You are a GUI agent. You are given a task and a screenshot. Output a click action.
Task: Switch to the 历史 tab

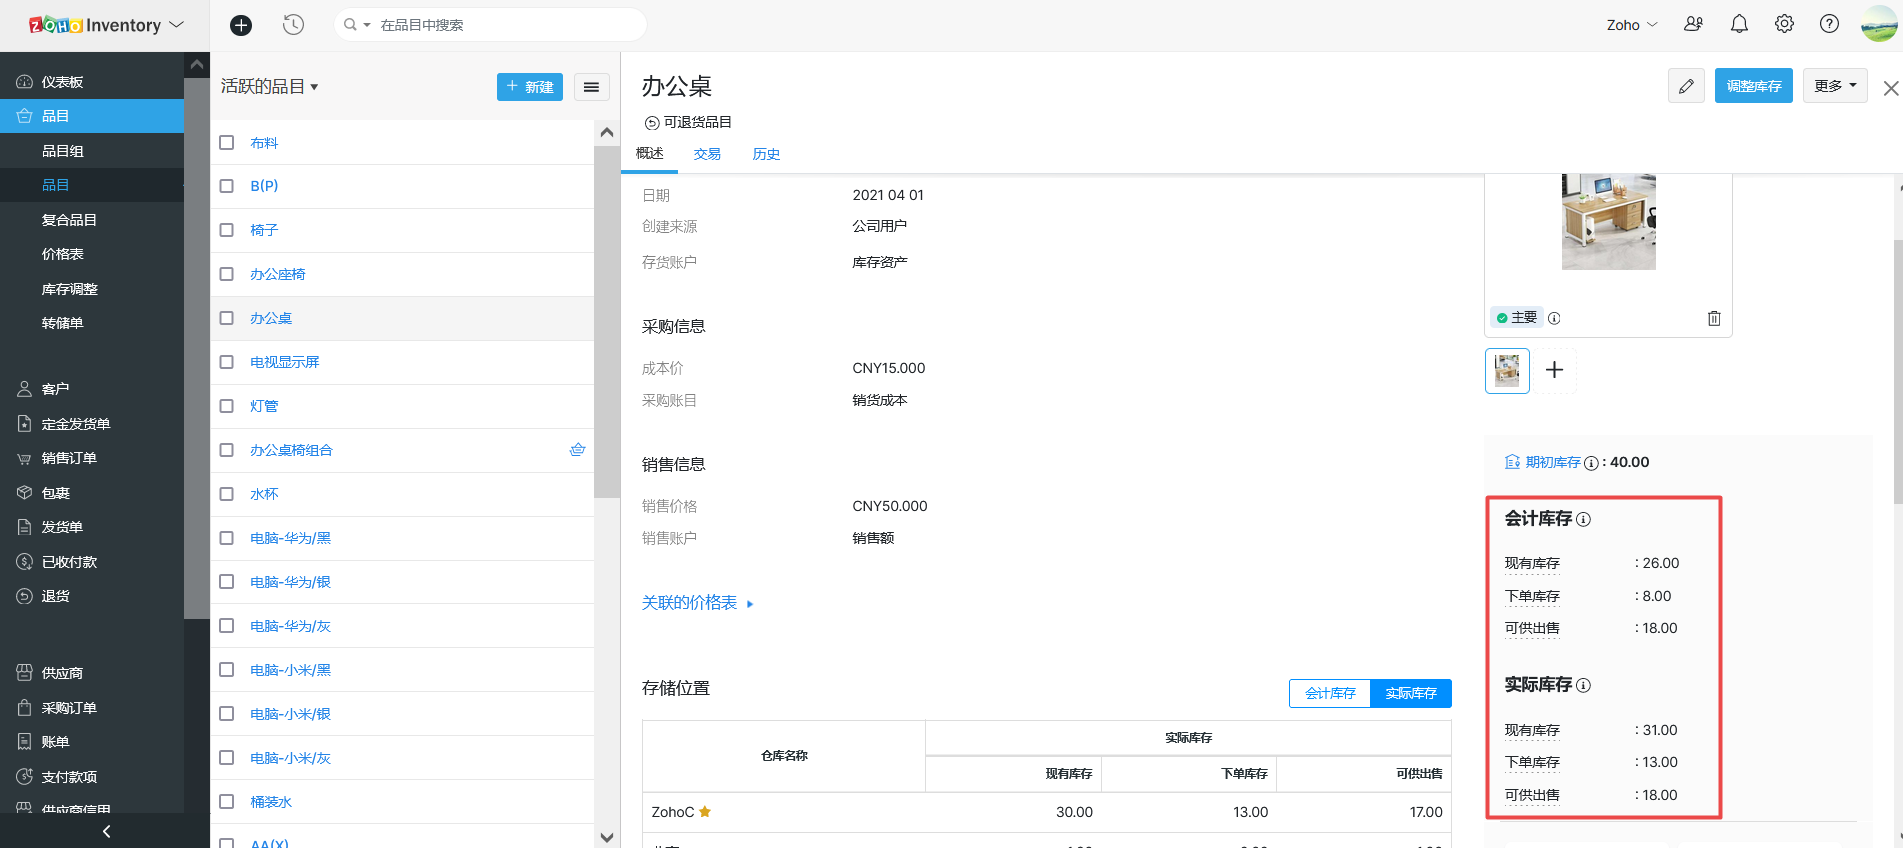tap(766, 154)
